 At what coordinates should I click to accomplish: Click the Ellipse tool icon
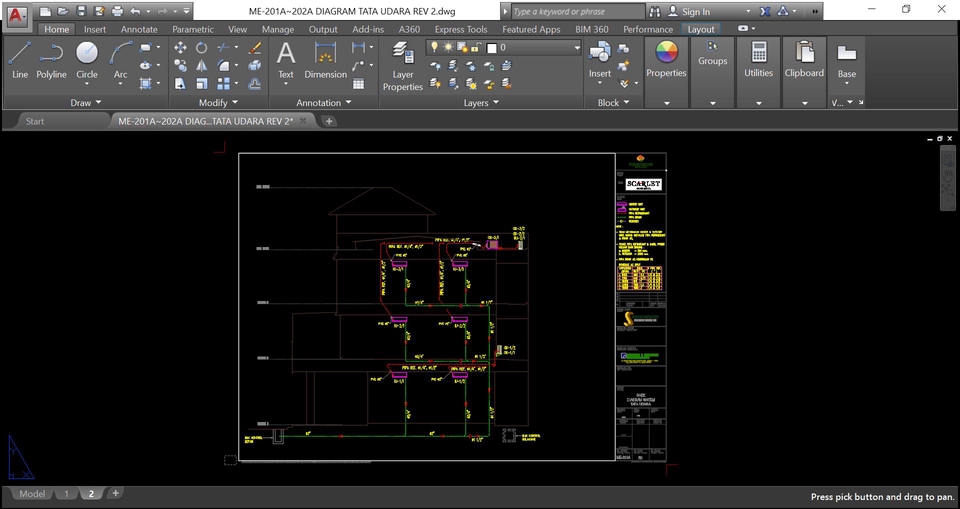[x=146, y=65]
